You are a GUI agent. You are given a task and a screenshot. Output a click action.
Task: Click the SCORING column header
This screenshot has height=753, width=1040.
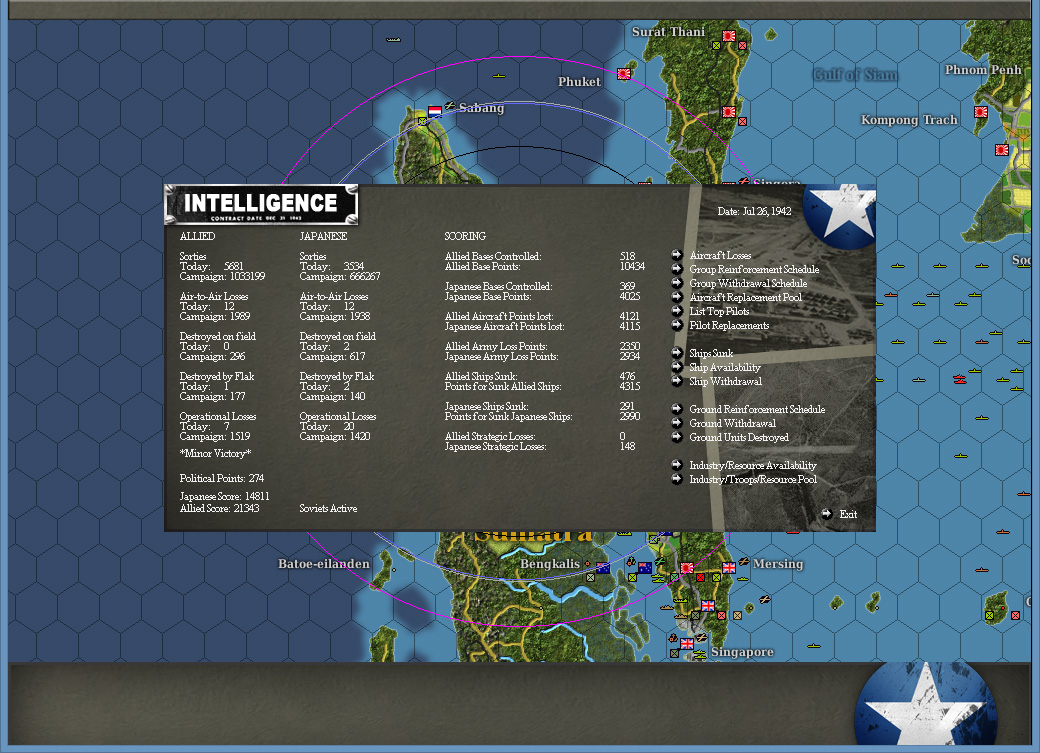click(x=465, y=236)
